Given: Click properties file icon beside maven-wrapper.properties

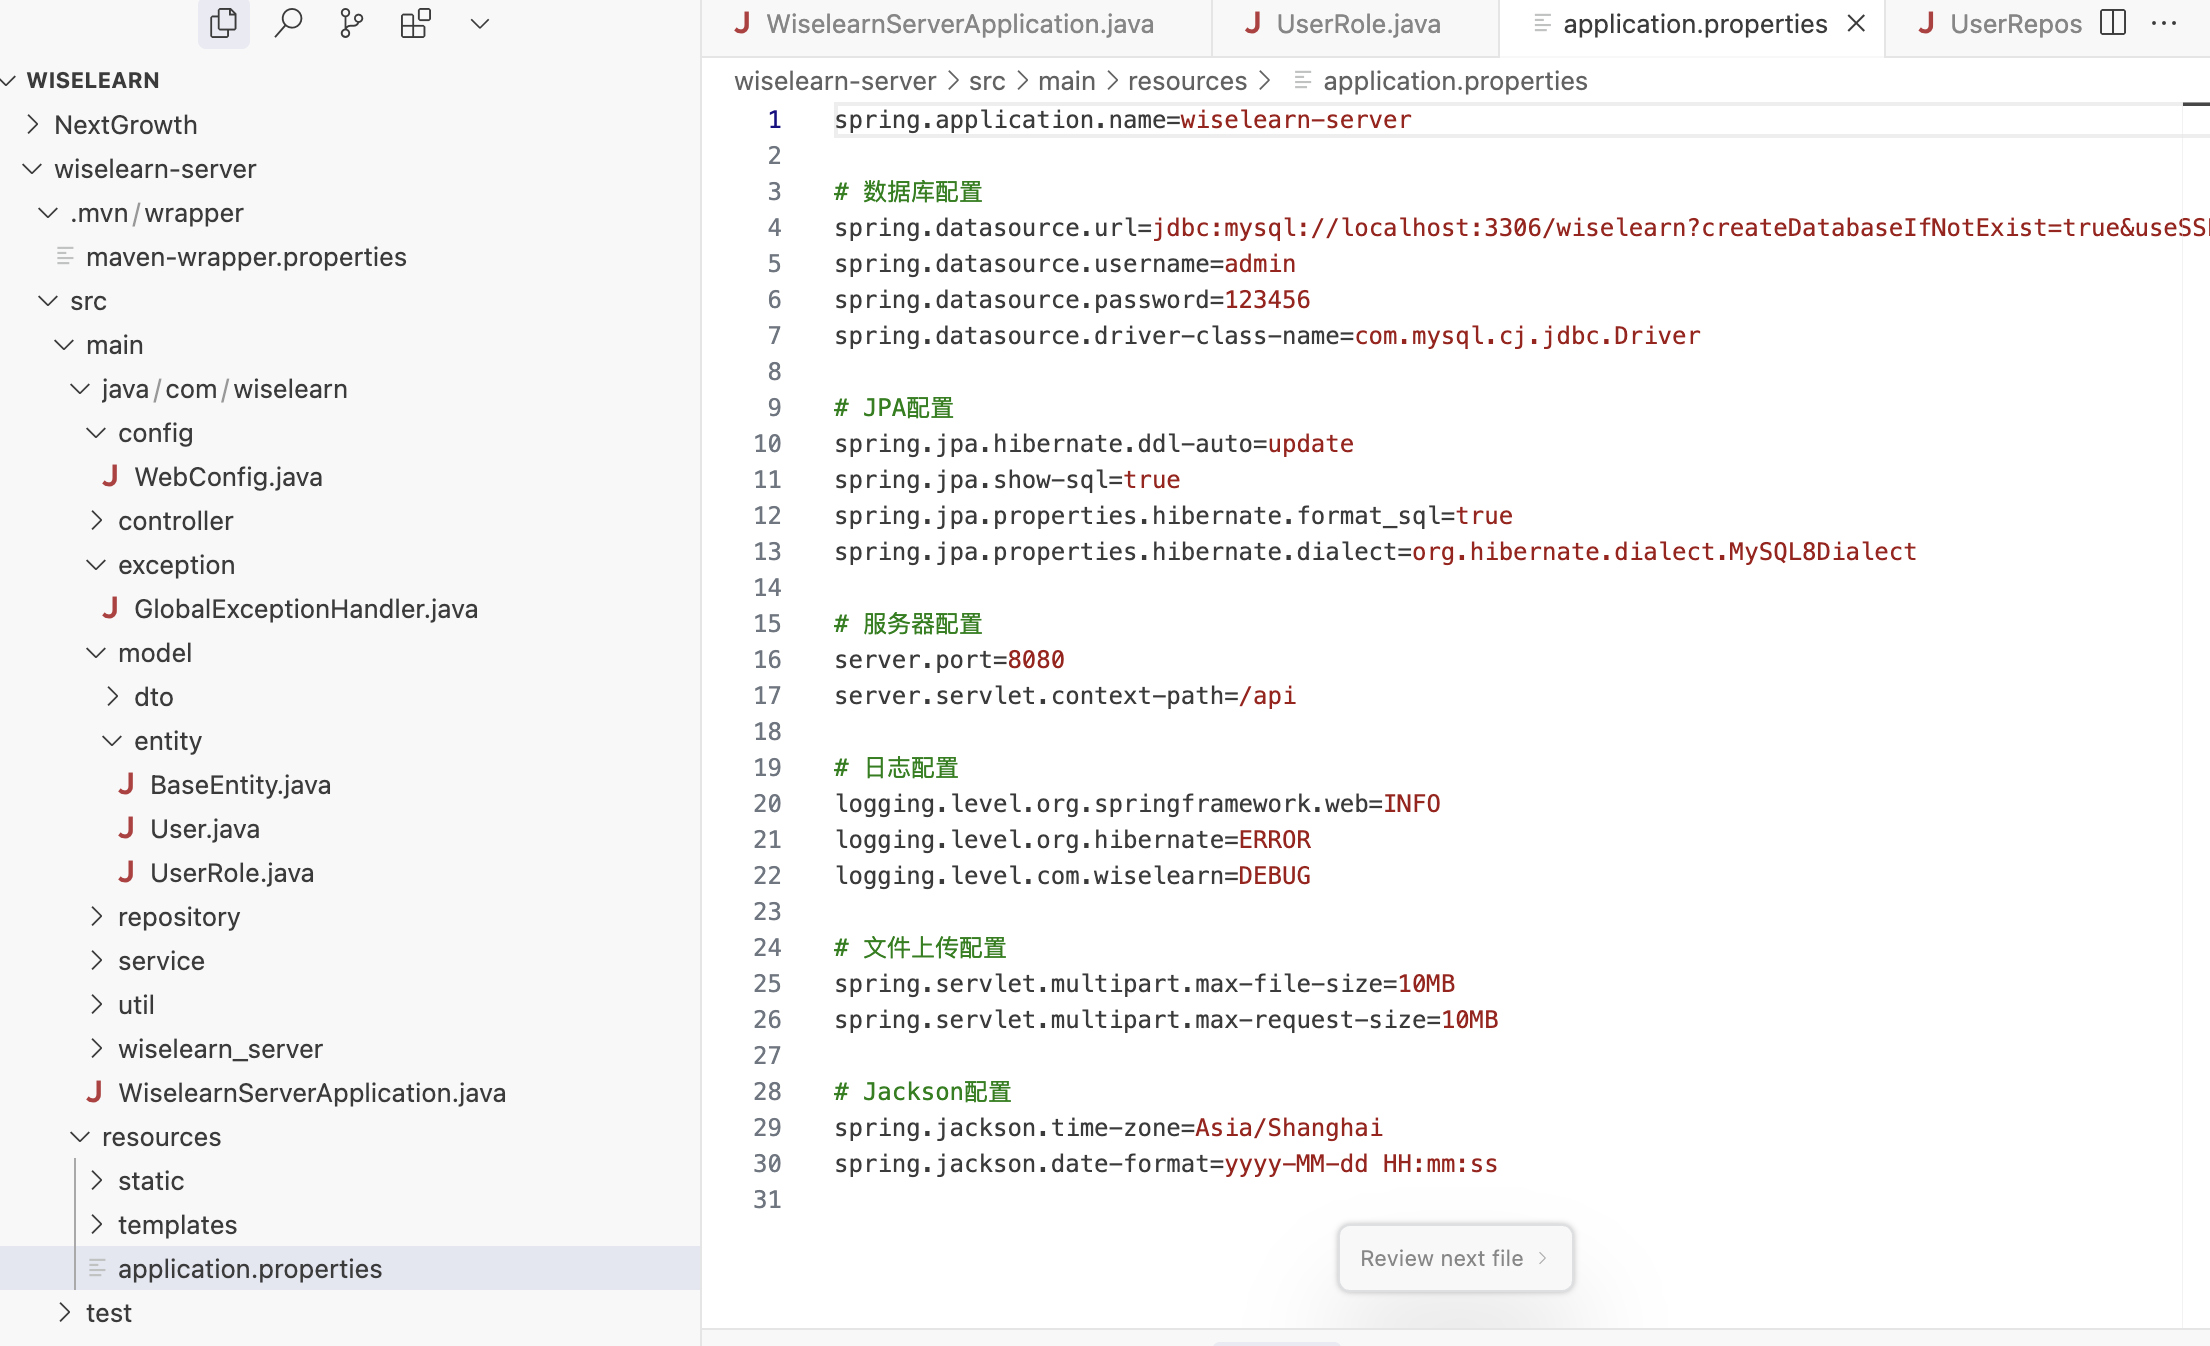Looking at the screenshot, I should point(65,257).
